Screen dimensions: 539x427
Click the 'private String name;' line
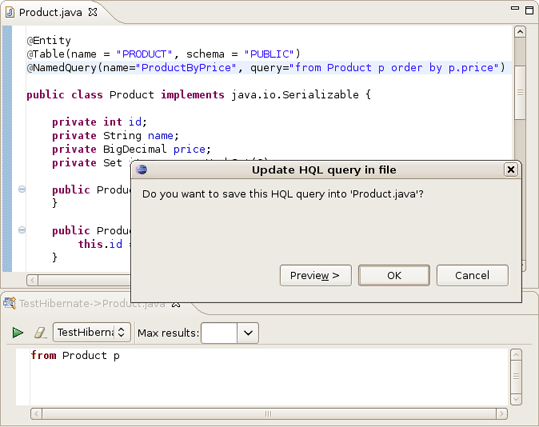coord(116,135)
